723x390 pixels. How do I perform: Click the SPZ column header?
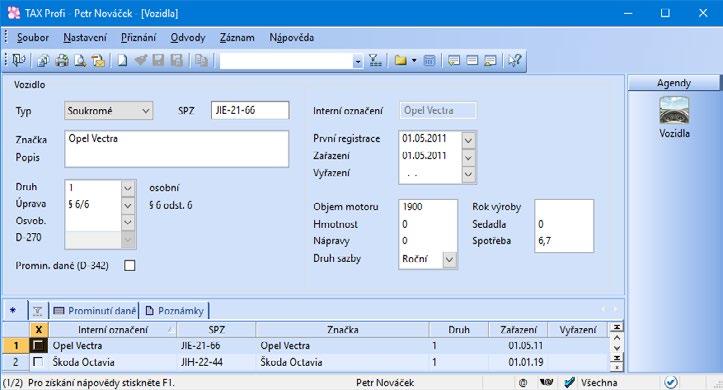coord(216,330)
